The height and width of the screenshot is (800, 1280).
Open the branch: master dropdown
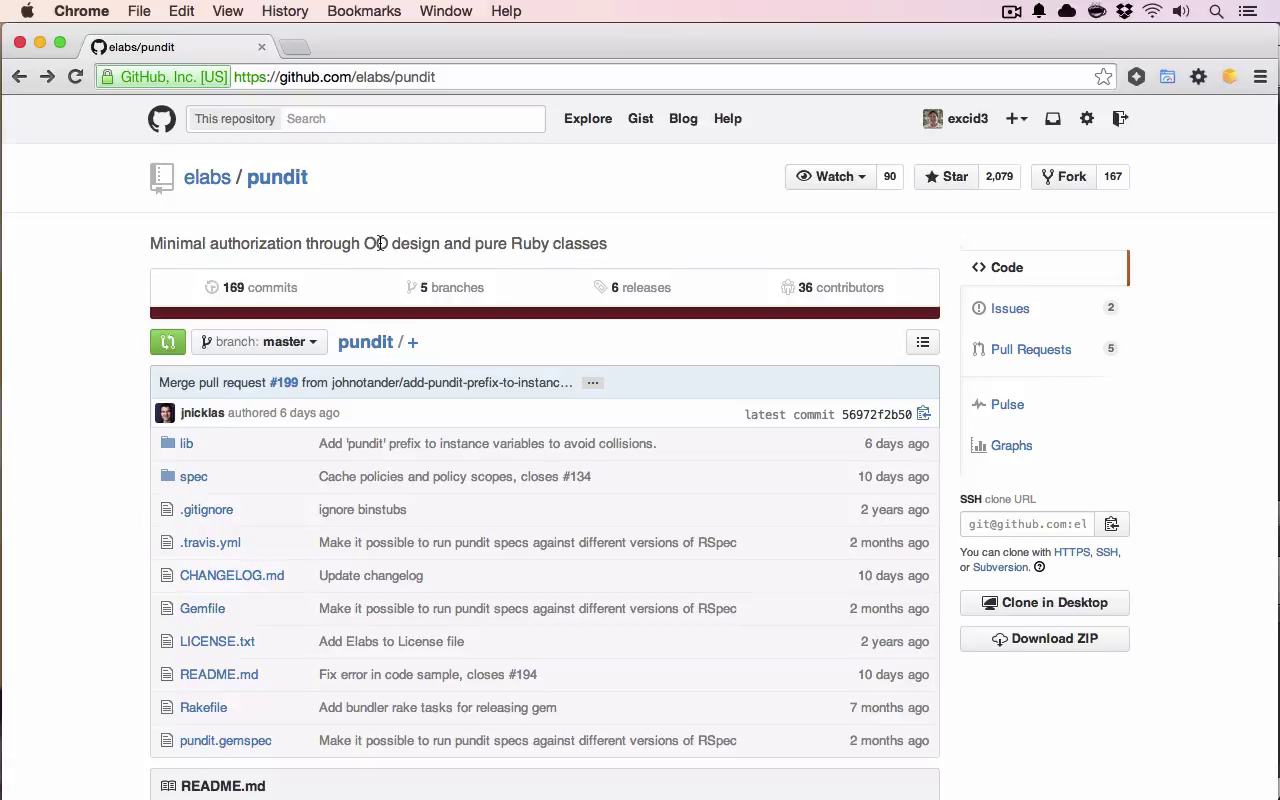pyautogui.click(x=259, y=342)
